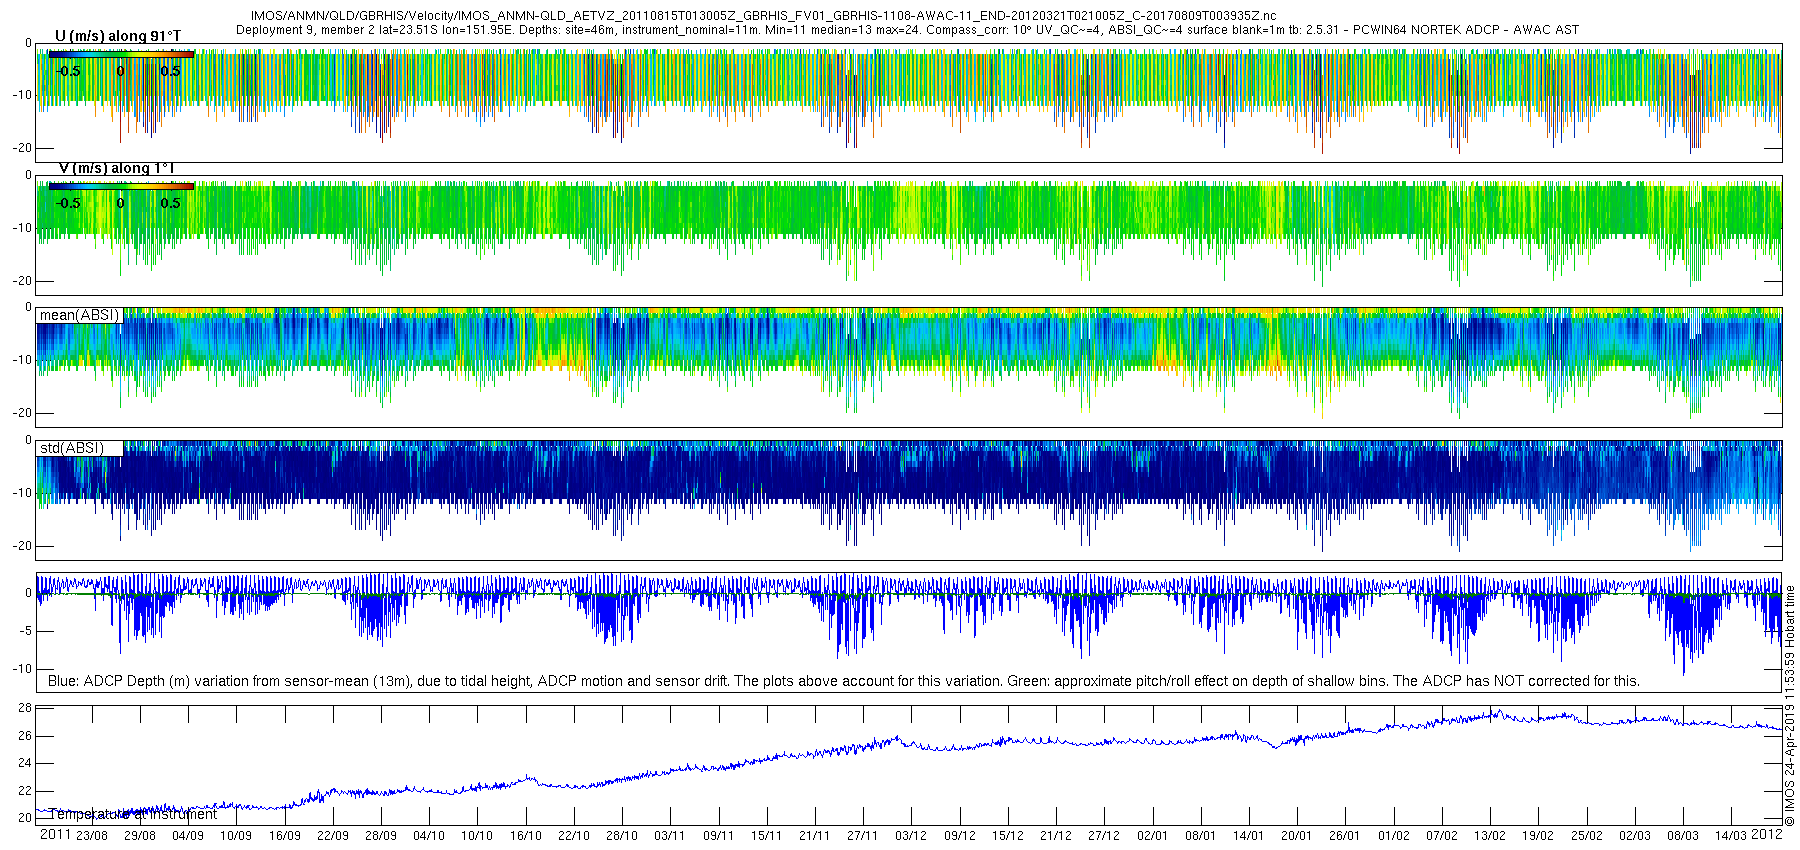Select the 'V (m/s) along 1°T' panel title
Image resolution: width=1800 pixels, height=850 pixels.
(x=116, y=168)
